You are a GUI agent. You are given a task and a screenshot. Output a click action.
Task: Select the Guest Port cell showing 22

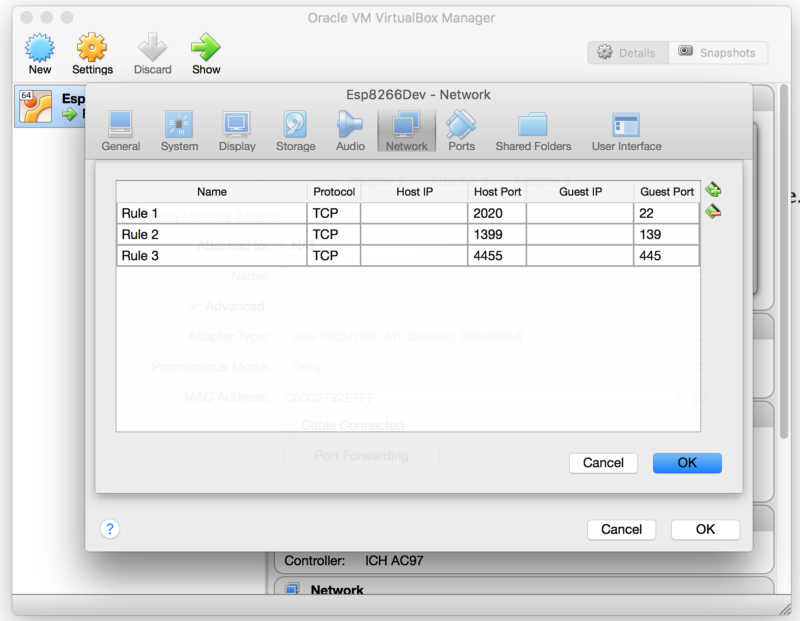(666, 213)
